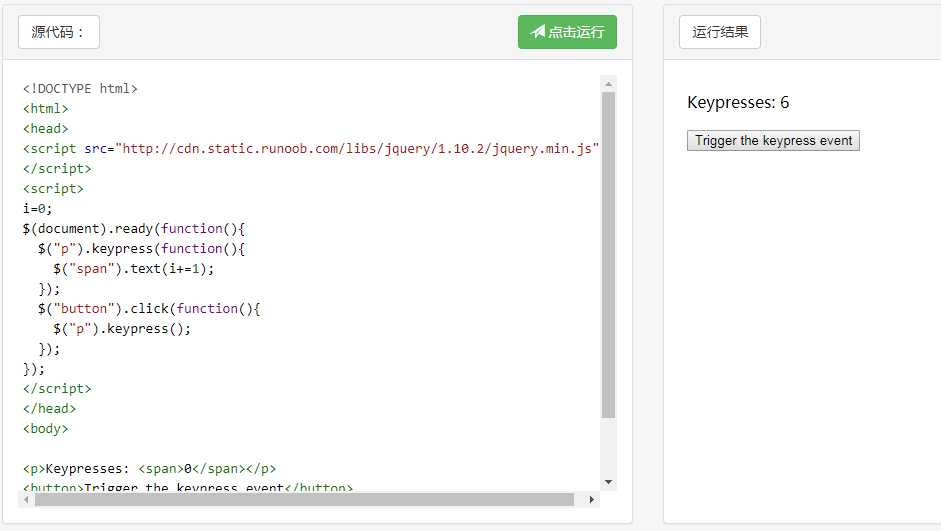Click the paper-plane icon on run button

pyautogui.click(x=538, y=32)
